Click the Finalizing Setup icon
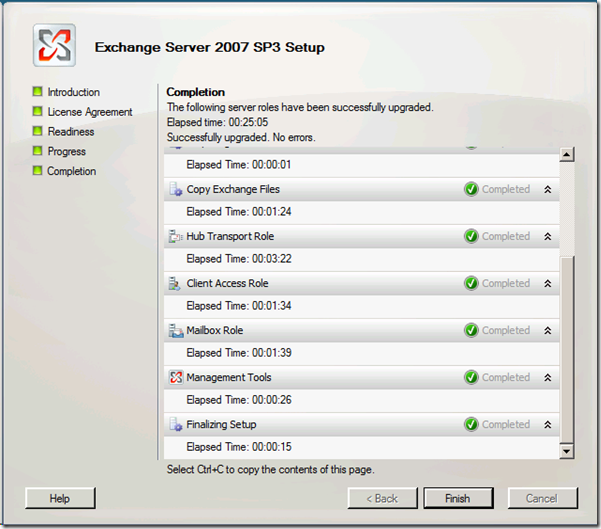This screenshot has height=529, width=601. pyautogui.click(x=176, y=425)
